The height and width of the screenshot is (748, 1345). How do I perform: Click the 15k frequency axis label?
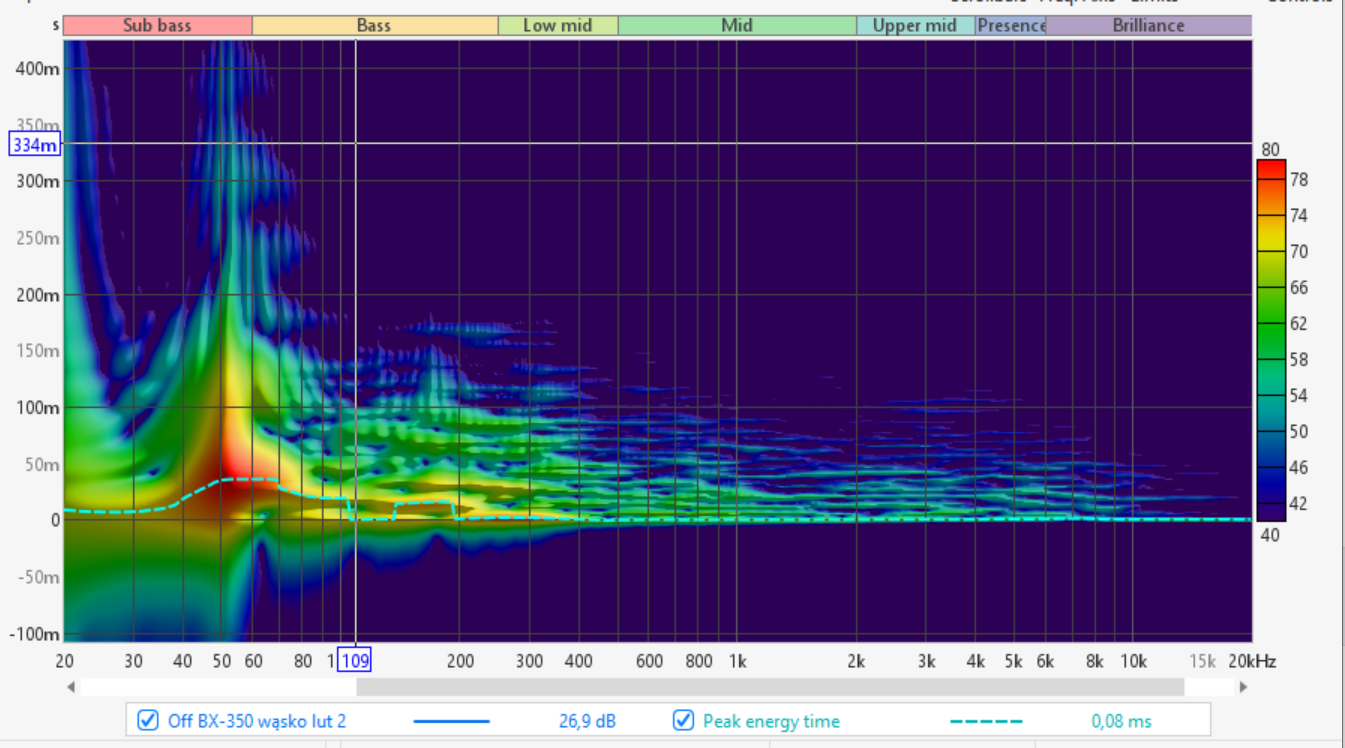(x=1202, y=661)
